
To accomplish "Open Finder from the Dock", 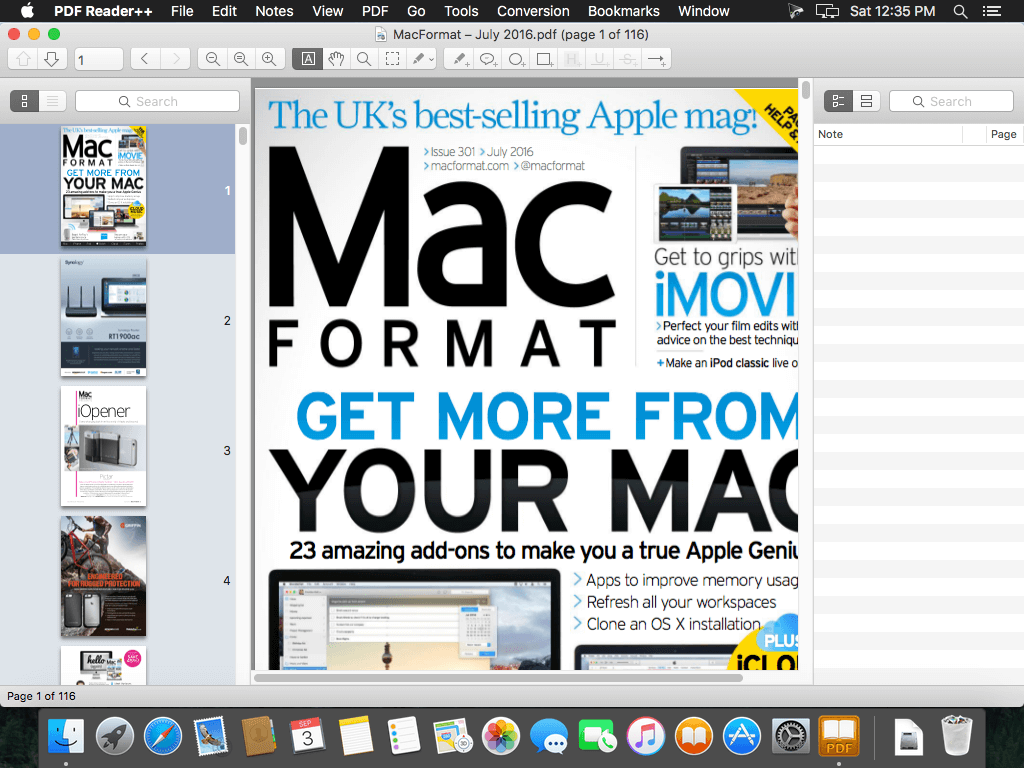I will [66, 736].
